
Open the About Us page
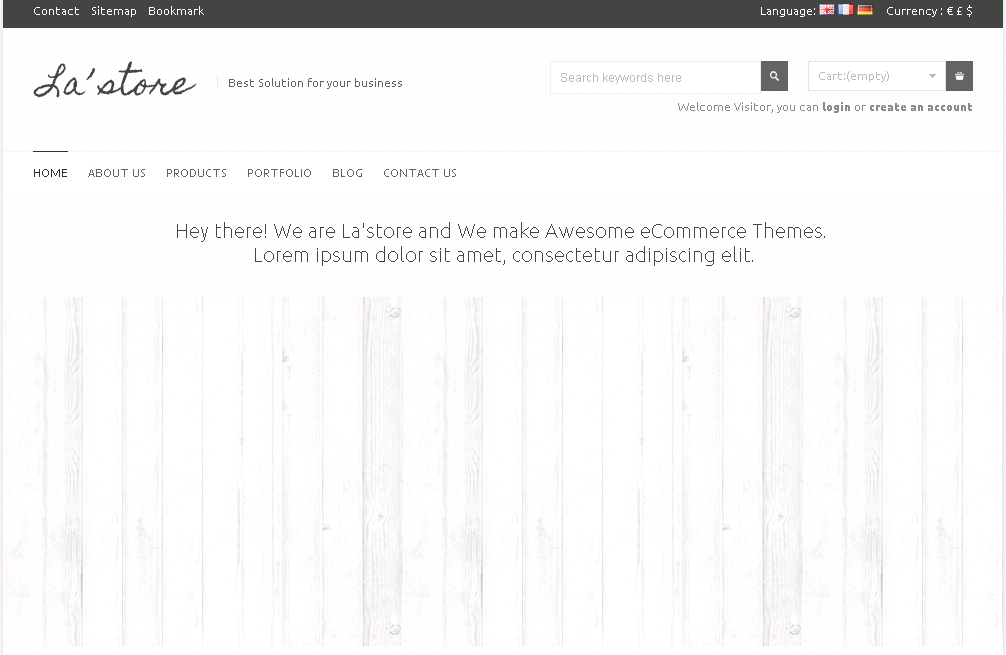(117, 173)
